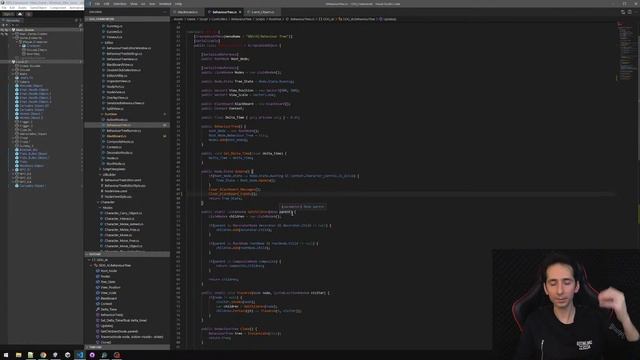Collapse the Editor folder in Explorer
The image size is (640, 360).
click(108, 42)
